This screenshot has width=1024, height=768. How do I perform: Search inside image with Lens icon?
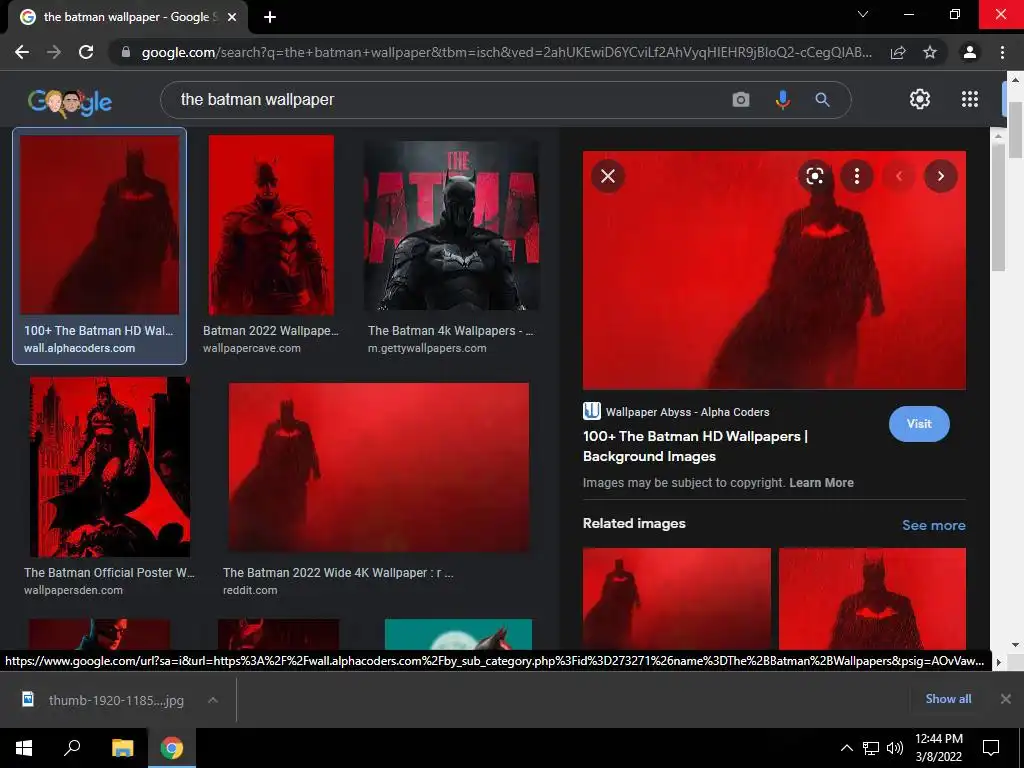pos(814,176)
